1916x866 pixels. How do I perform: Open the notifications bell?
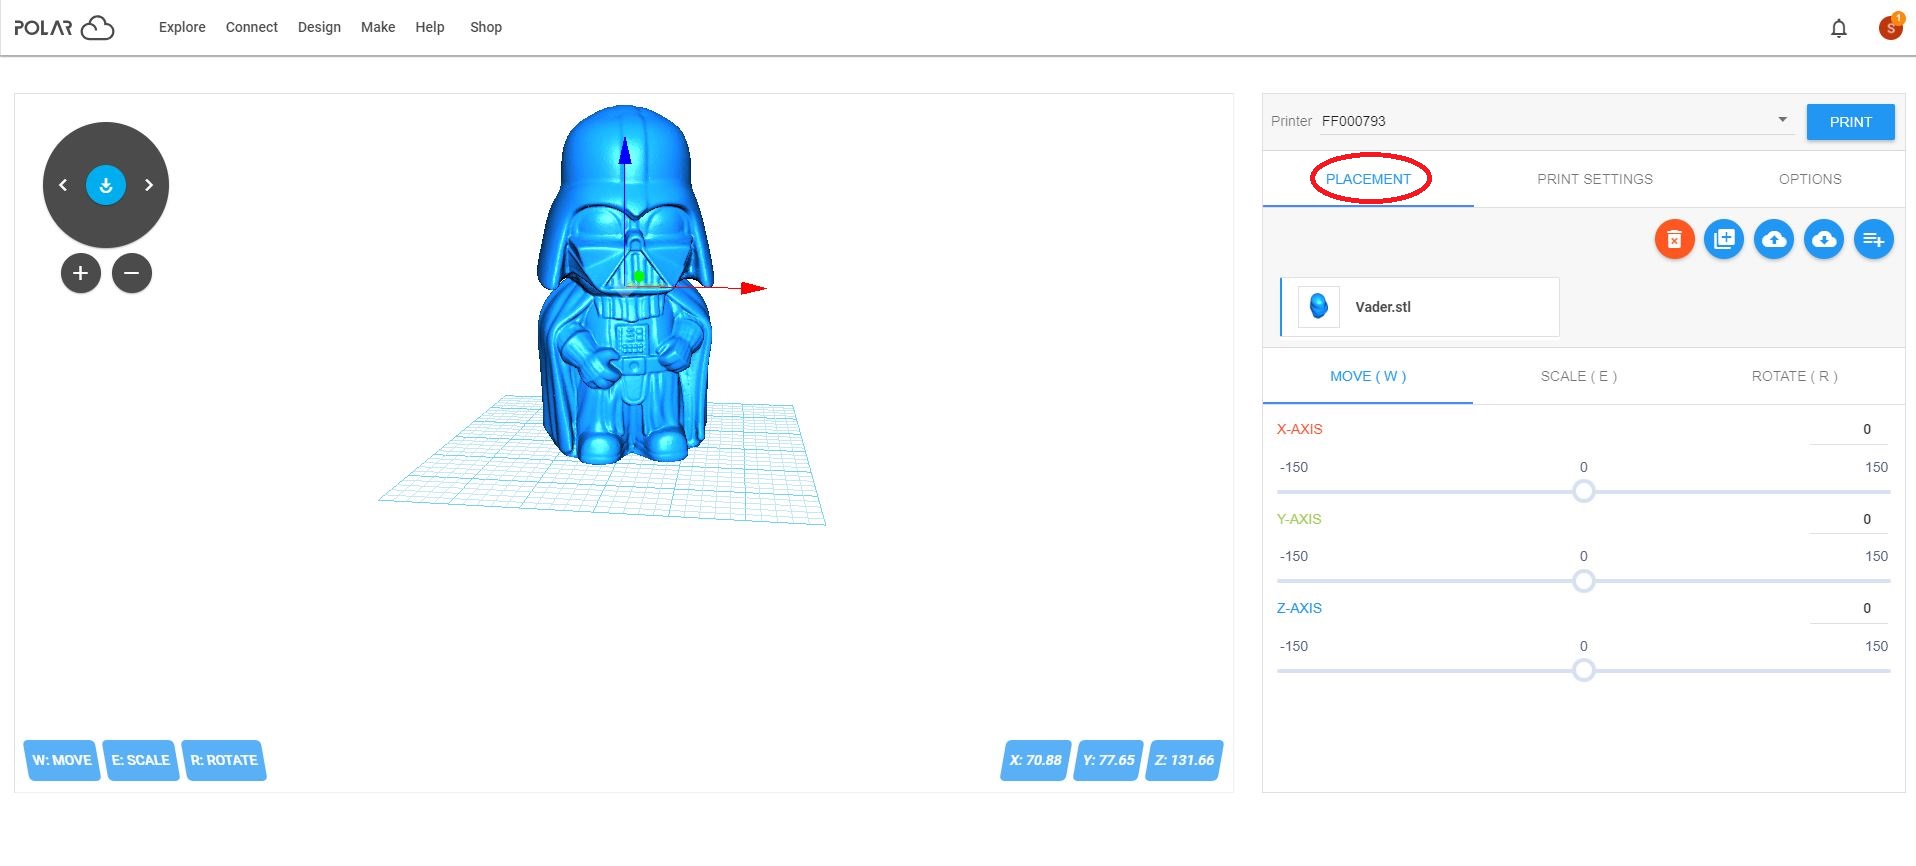click(x=1838, y=28)
